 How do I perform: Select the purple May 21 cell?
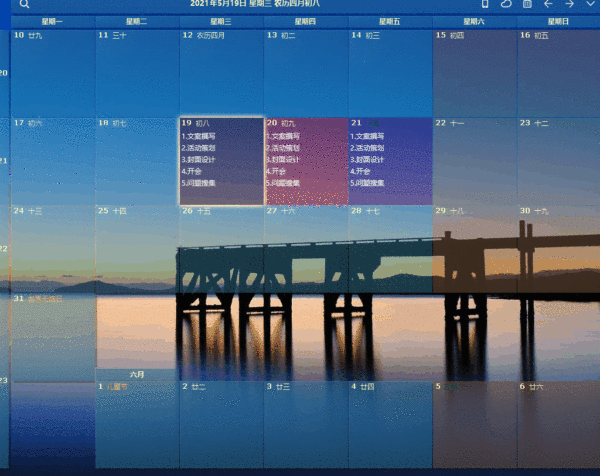[390, 161]
